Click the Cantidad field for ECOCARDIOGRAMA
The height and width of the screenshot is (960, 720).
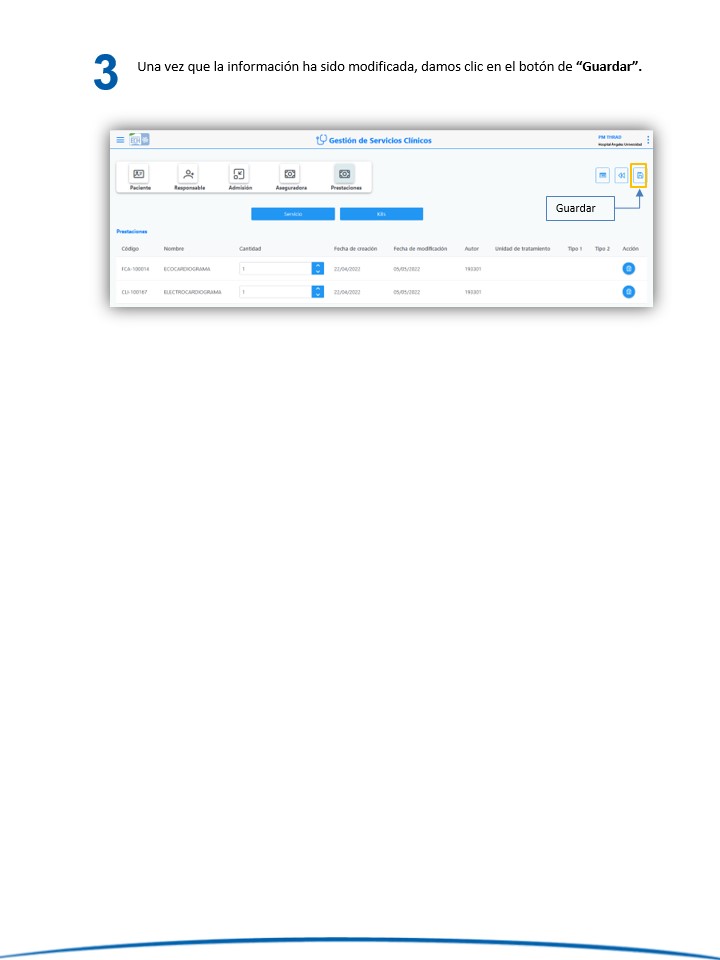275,268
